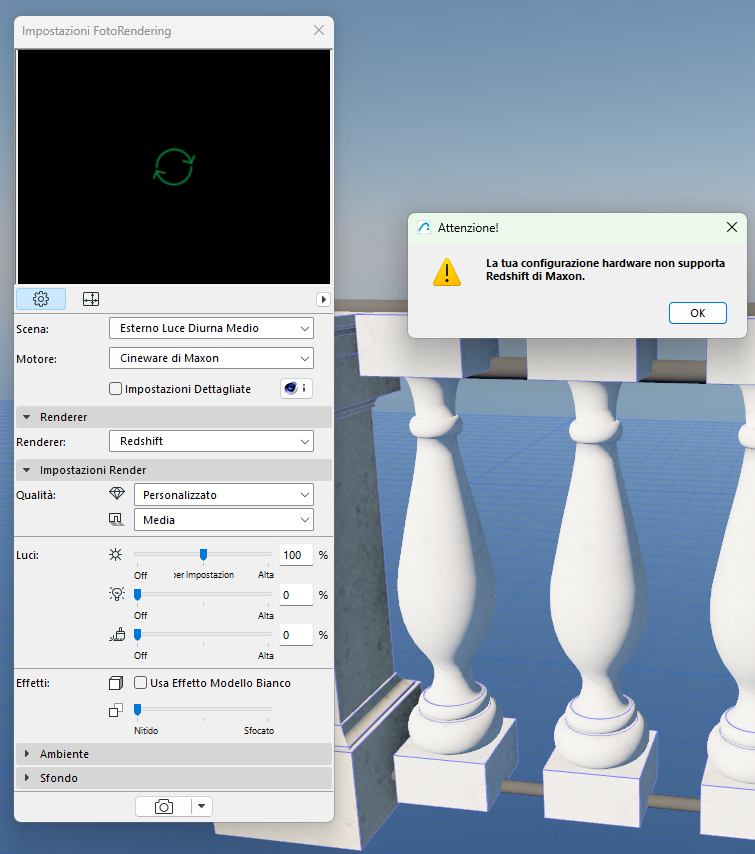The height and width of the screenshot is (854, 755).
Task: Click the white model cube icon
Action: [116, 683]
